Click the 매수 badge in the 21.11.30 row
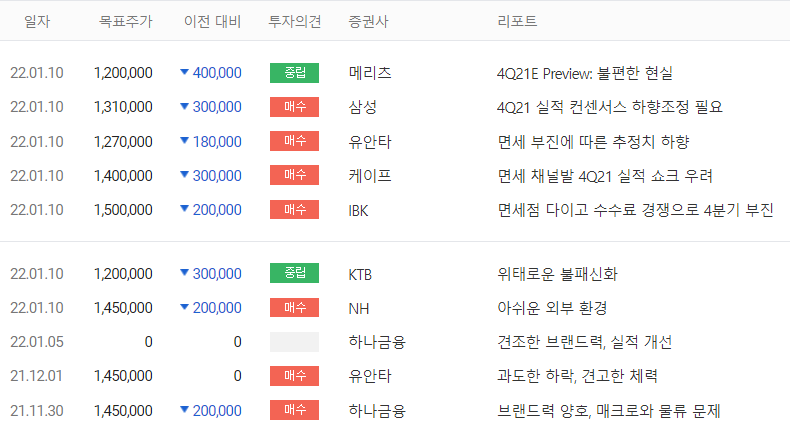This screenshot has height=428, width=790. pos(294,410)
